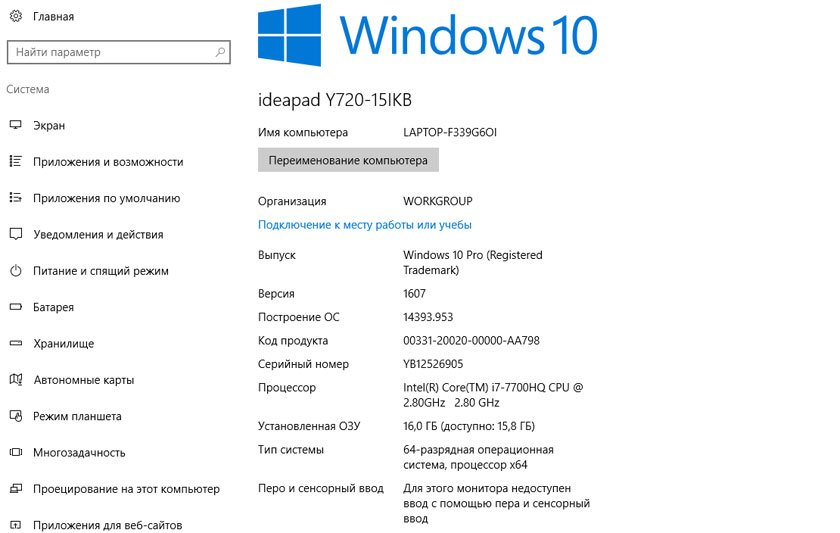This screenshot has width=840, height=533.
Task: Click the Организация label
Action: (292, 201)
